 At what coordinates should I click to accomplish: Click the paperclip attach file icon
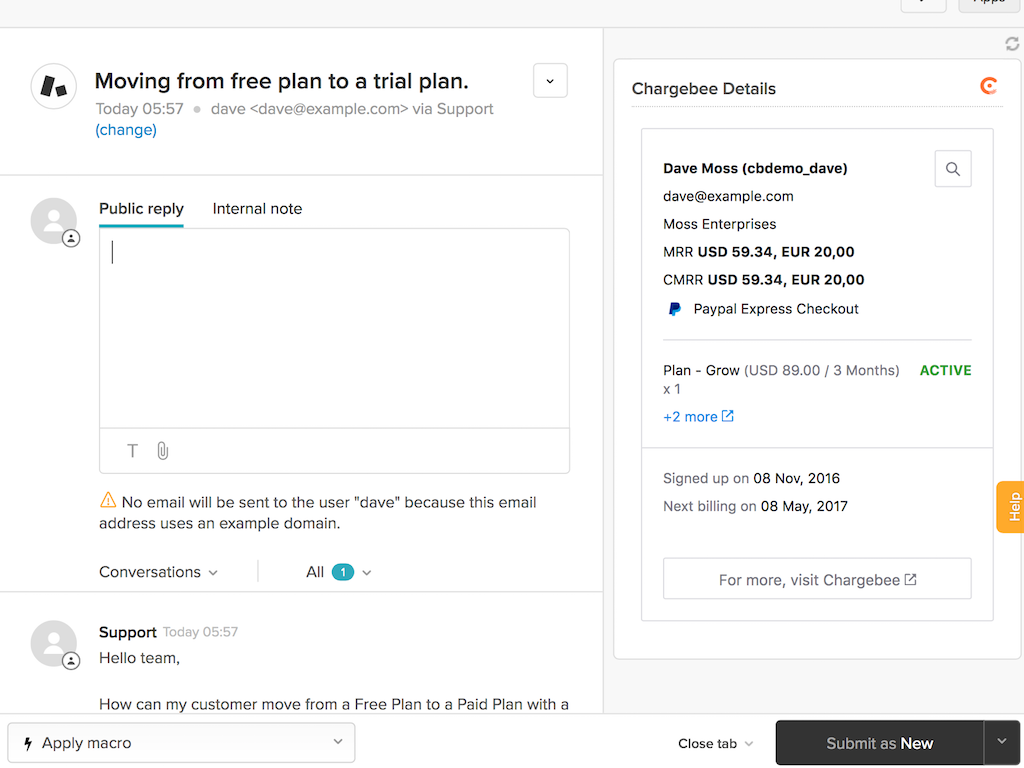(163, 451)
